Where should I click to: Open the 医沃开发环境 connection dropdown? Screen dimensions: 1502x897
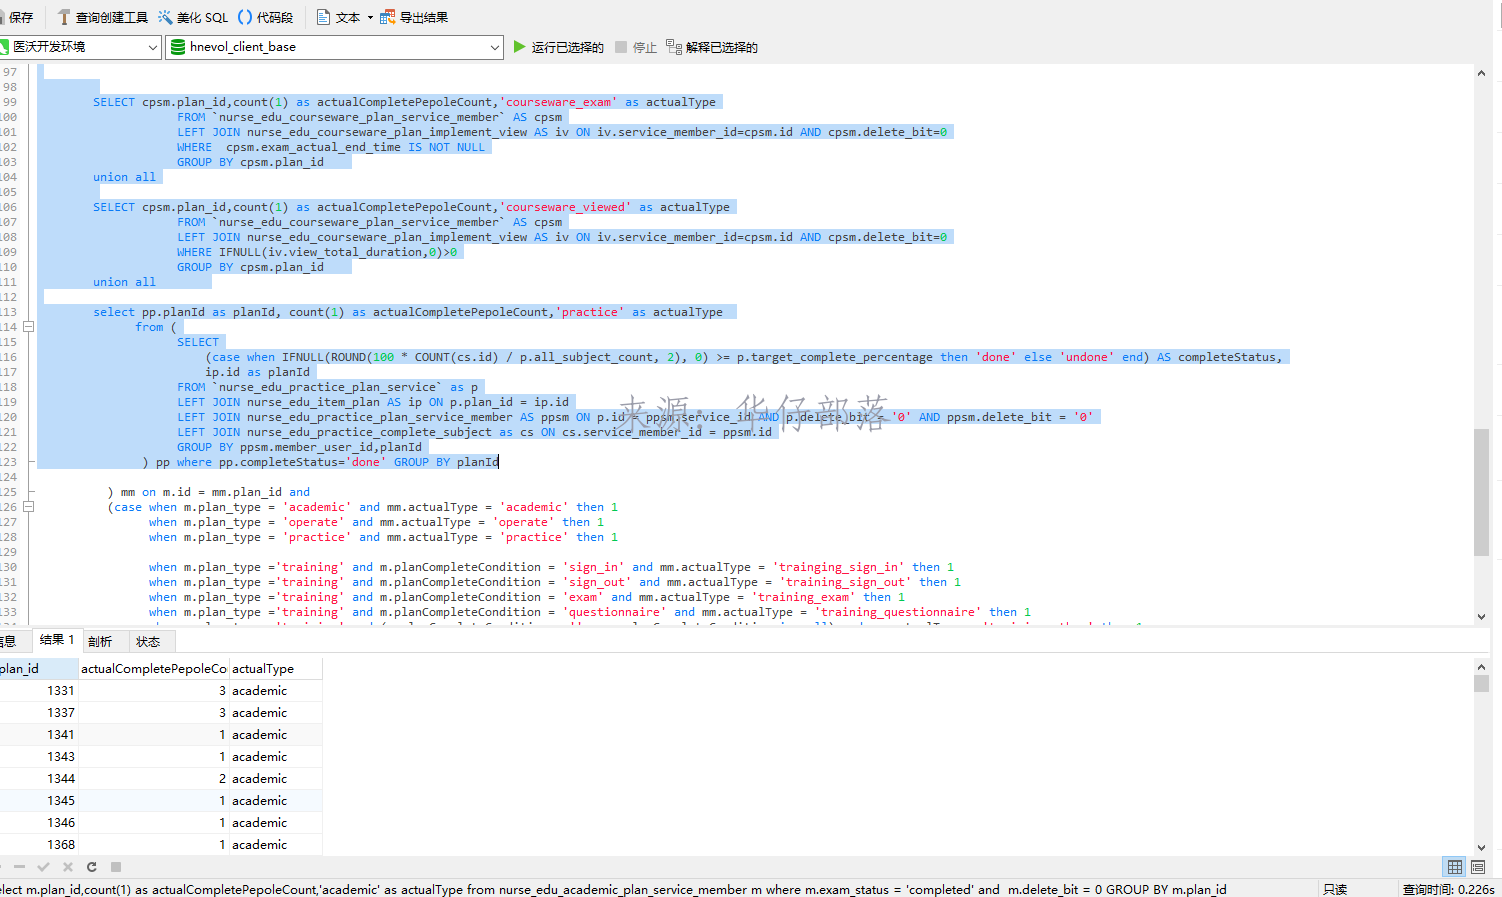coord(153,47)
